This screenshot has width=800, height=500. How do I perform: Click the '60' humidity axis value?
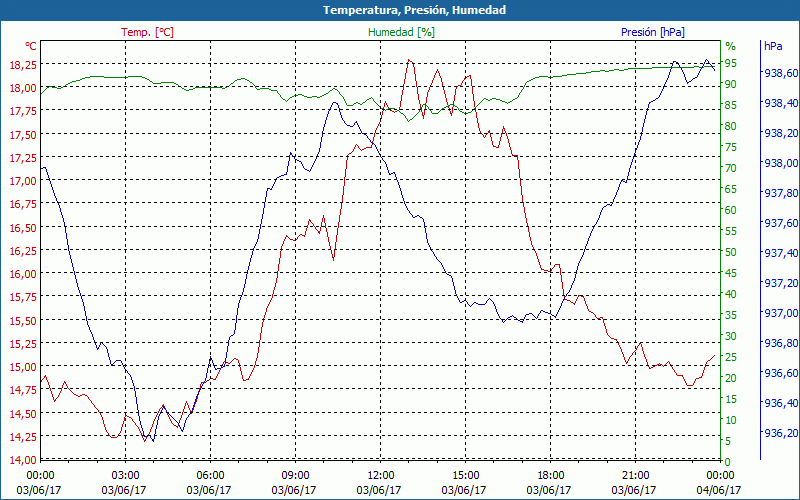coord(731,210)
